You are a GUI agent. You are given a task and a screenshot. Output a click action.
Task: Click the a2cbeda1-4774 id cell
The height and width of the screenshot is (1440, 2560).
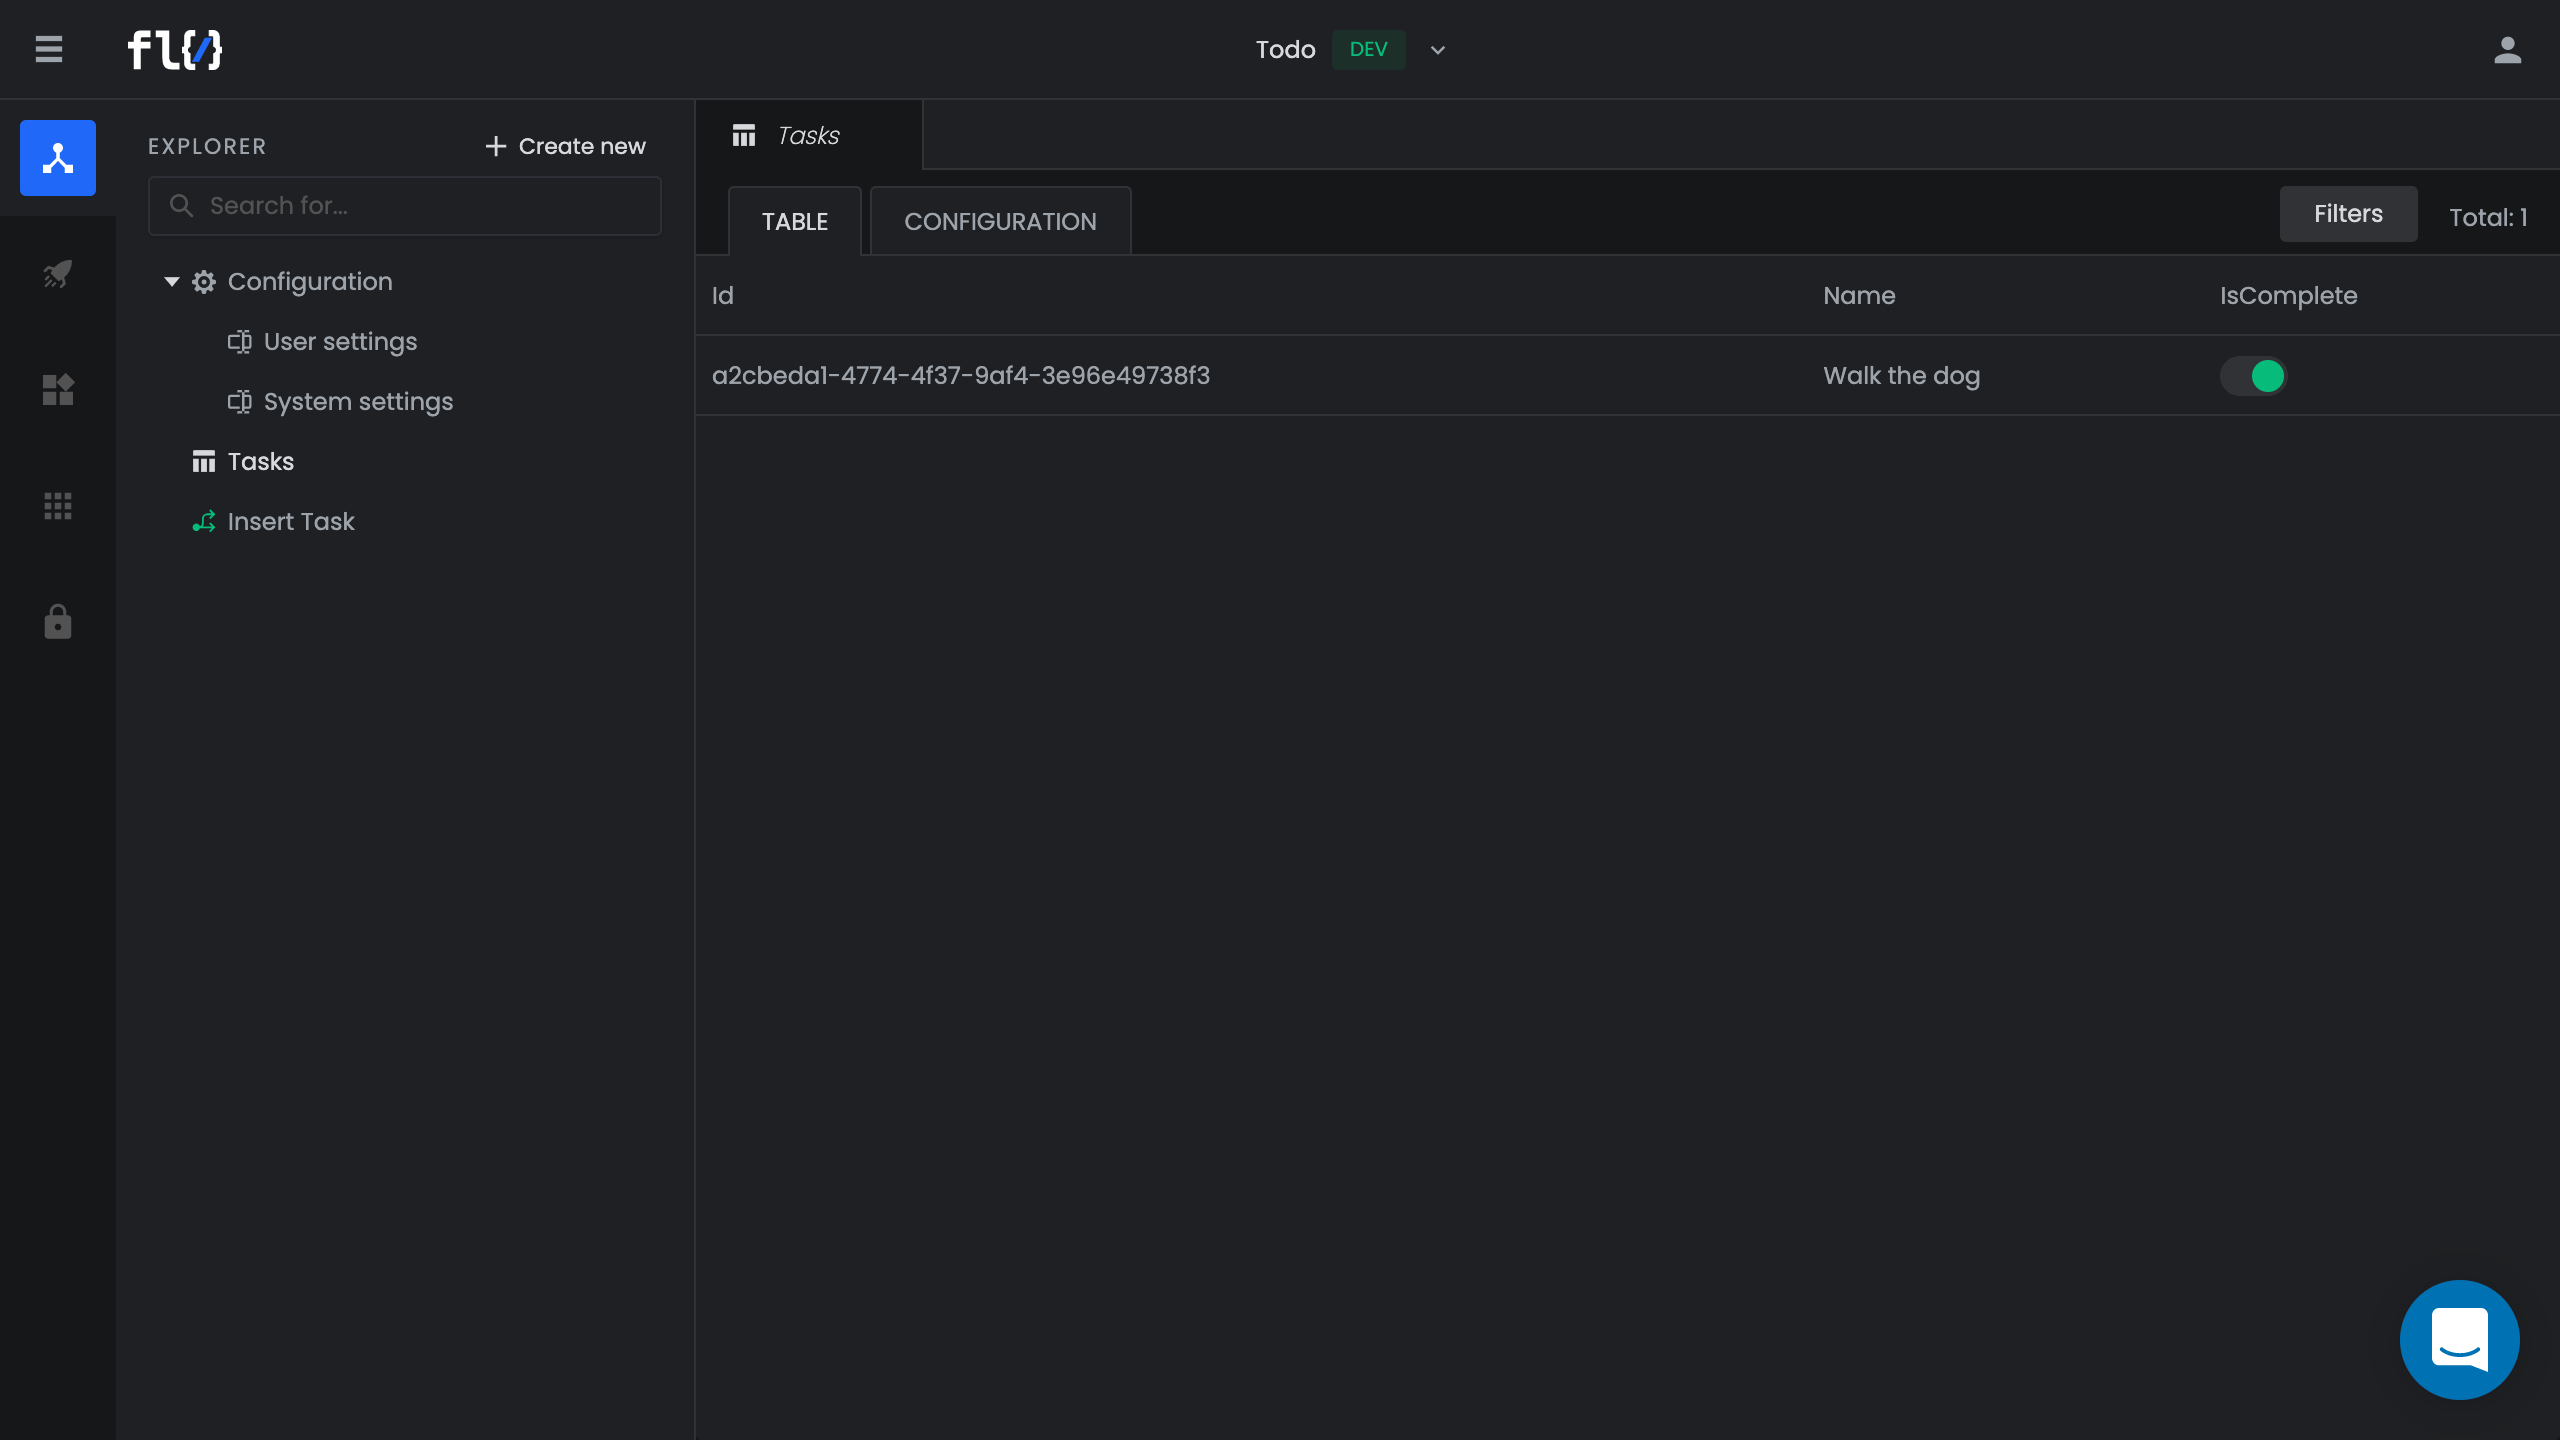point(961,376)
